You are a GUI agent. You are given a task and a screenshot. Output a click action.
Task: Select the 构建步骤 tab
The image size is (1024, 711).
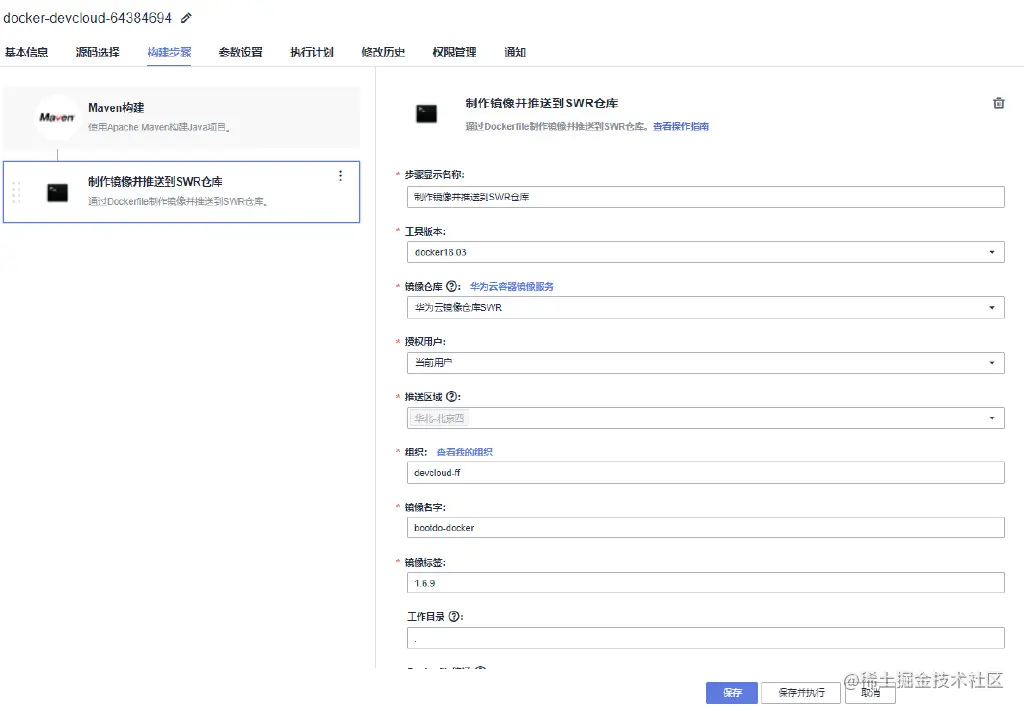[169, 52]
